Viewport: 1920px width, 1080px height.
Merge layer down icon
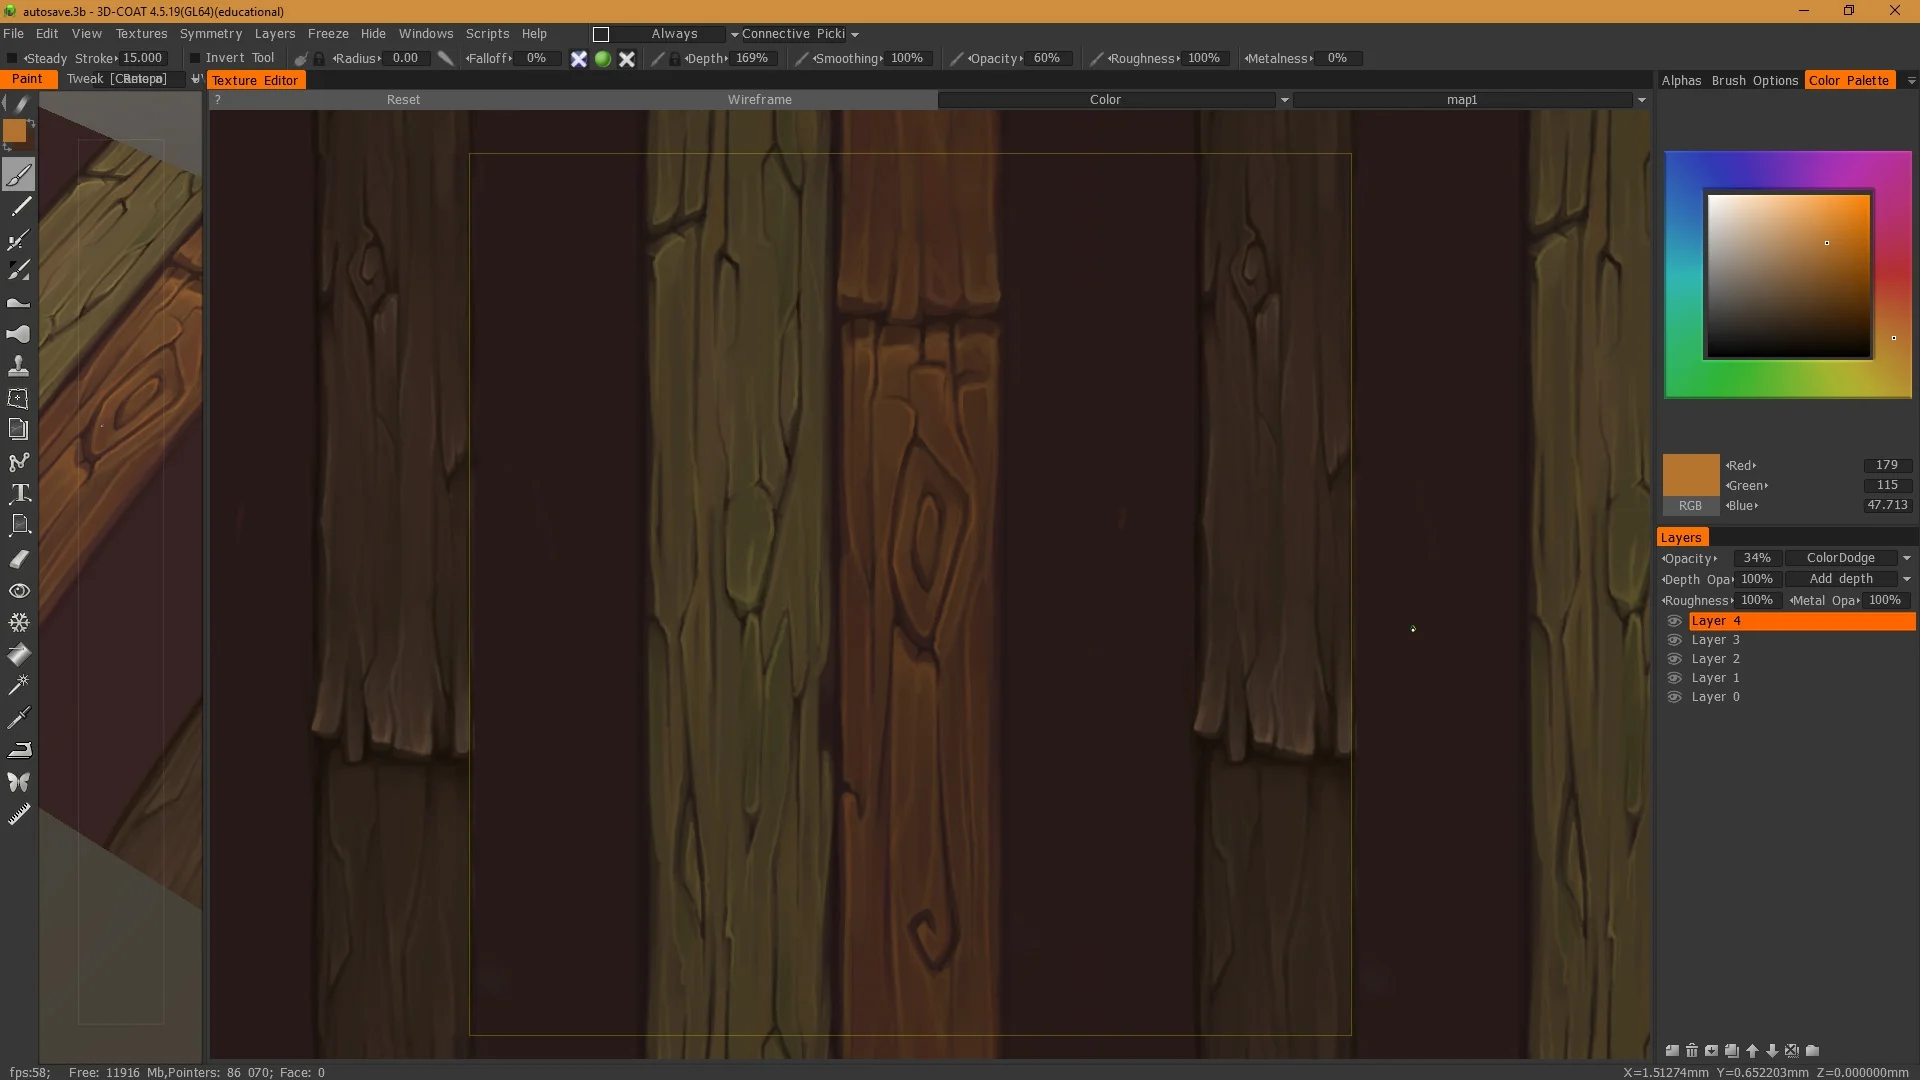[1712, 1051]
